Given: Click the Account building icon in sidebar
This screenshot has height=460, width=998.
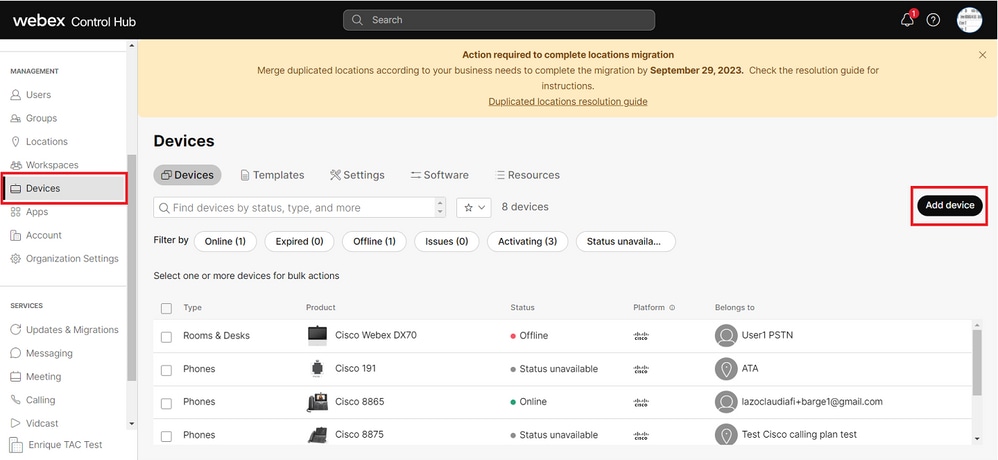Looking at the screenshot, I should pos(16,235).
